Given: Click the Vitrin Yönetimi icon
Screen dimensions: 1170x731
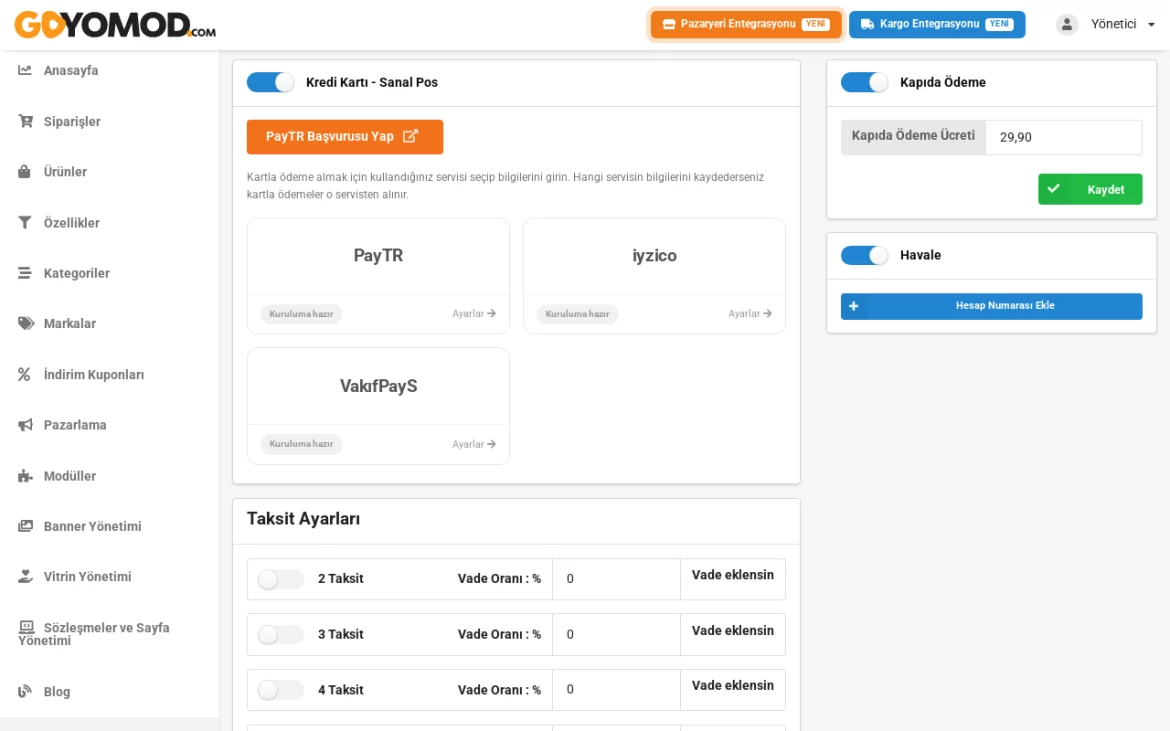Looking at the screenshot, I should point(25,576).
